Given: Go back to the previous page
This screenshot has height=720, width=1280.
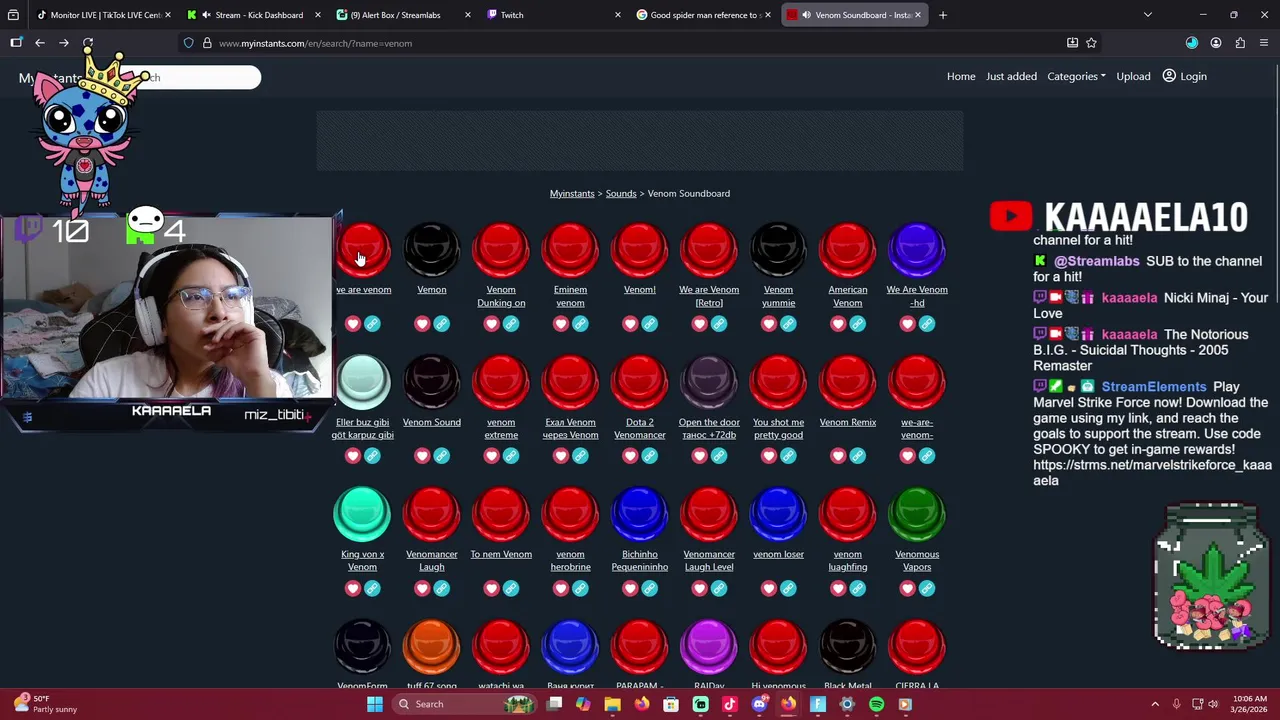Looking at the screenshot, I should [x=40, y=43].
